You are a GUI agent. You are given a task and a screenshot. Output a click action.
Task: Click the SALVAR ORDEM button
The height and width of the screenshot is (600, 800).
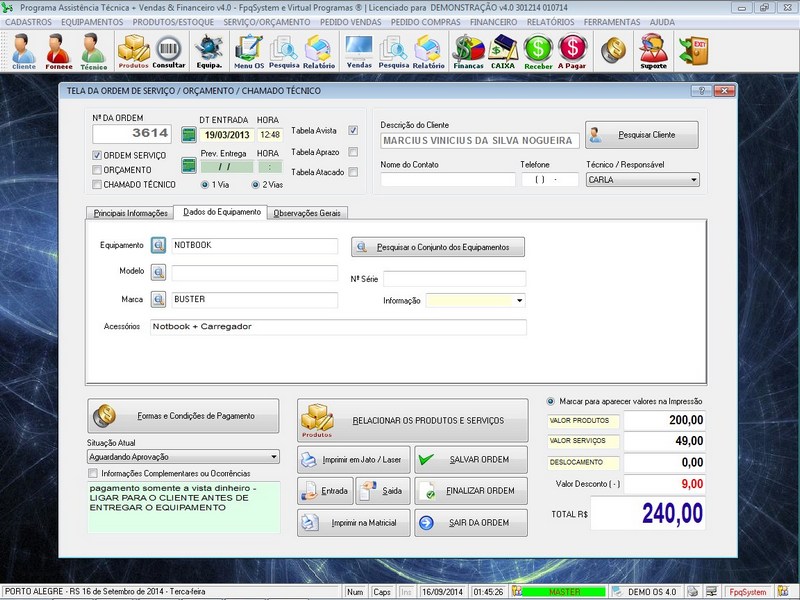(x=471, y=460)
